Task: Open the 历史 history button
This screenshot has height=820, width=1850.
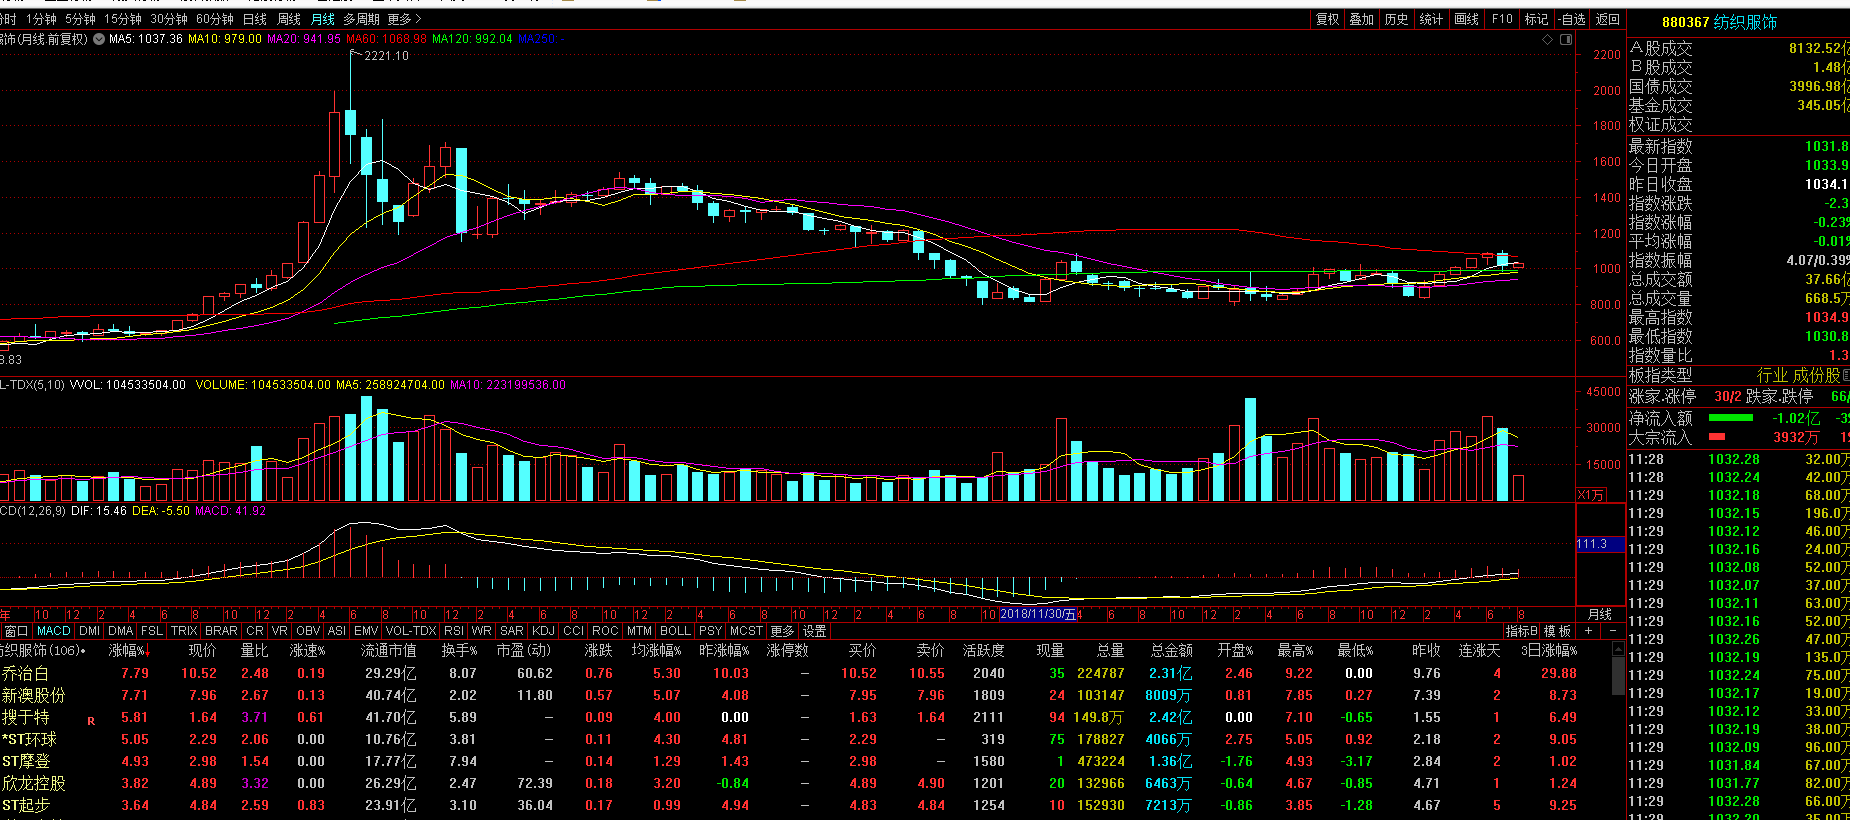Action: point(1396,19)
